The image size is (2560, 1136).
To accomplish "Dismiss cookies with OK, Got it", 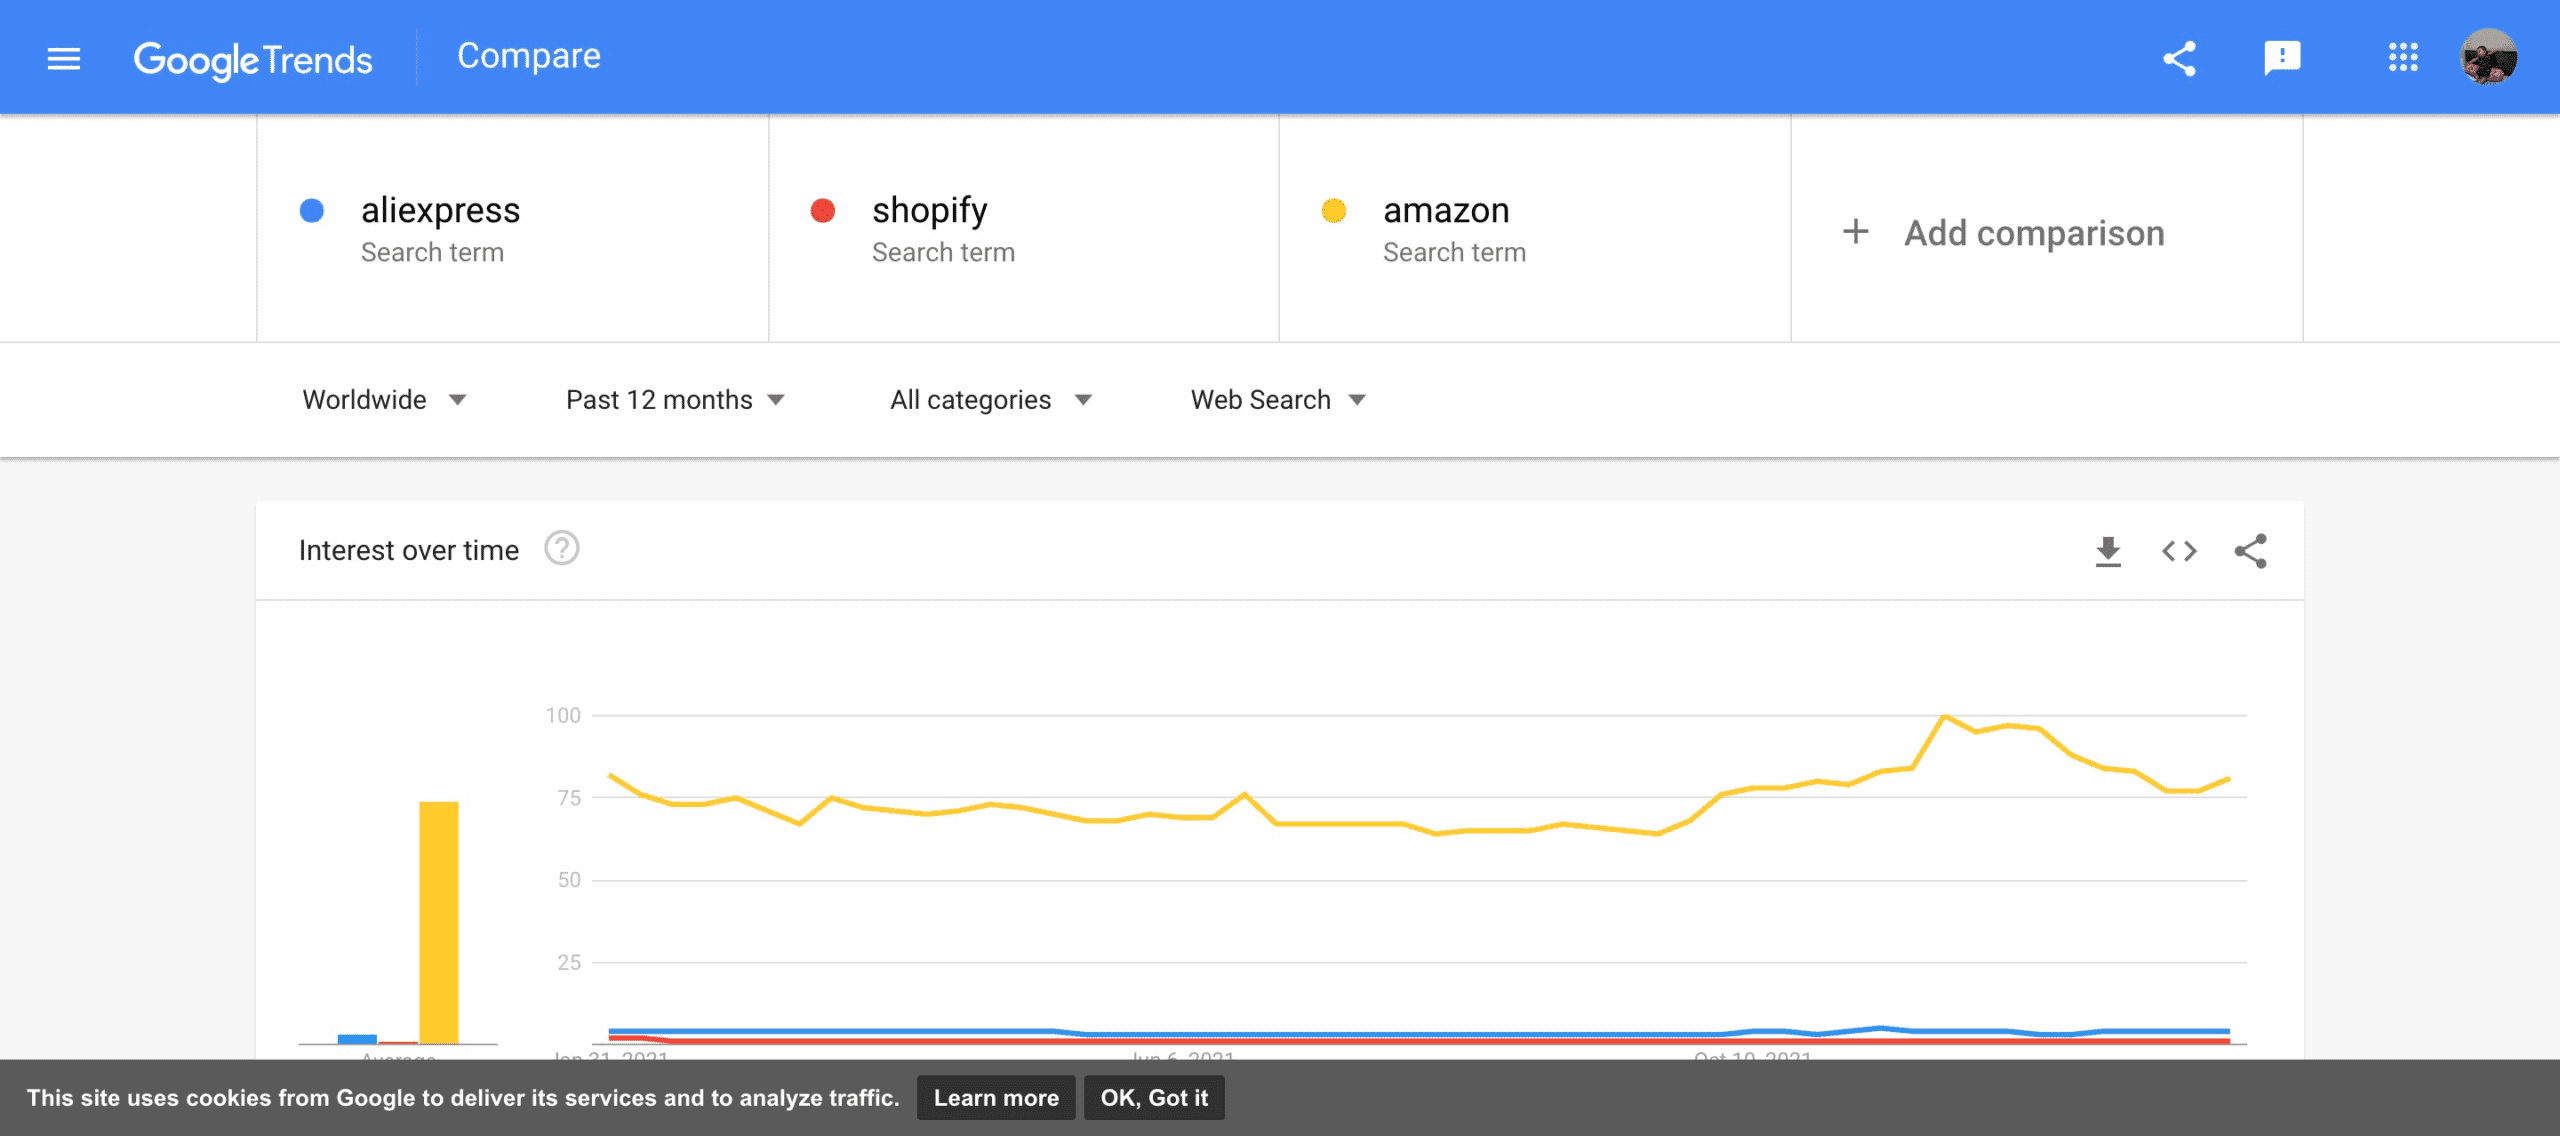I will (x=1154, y=1098).
